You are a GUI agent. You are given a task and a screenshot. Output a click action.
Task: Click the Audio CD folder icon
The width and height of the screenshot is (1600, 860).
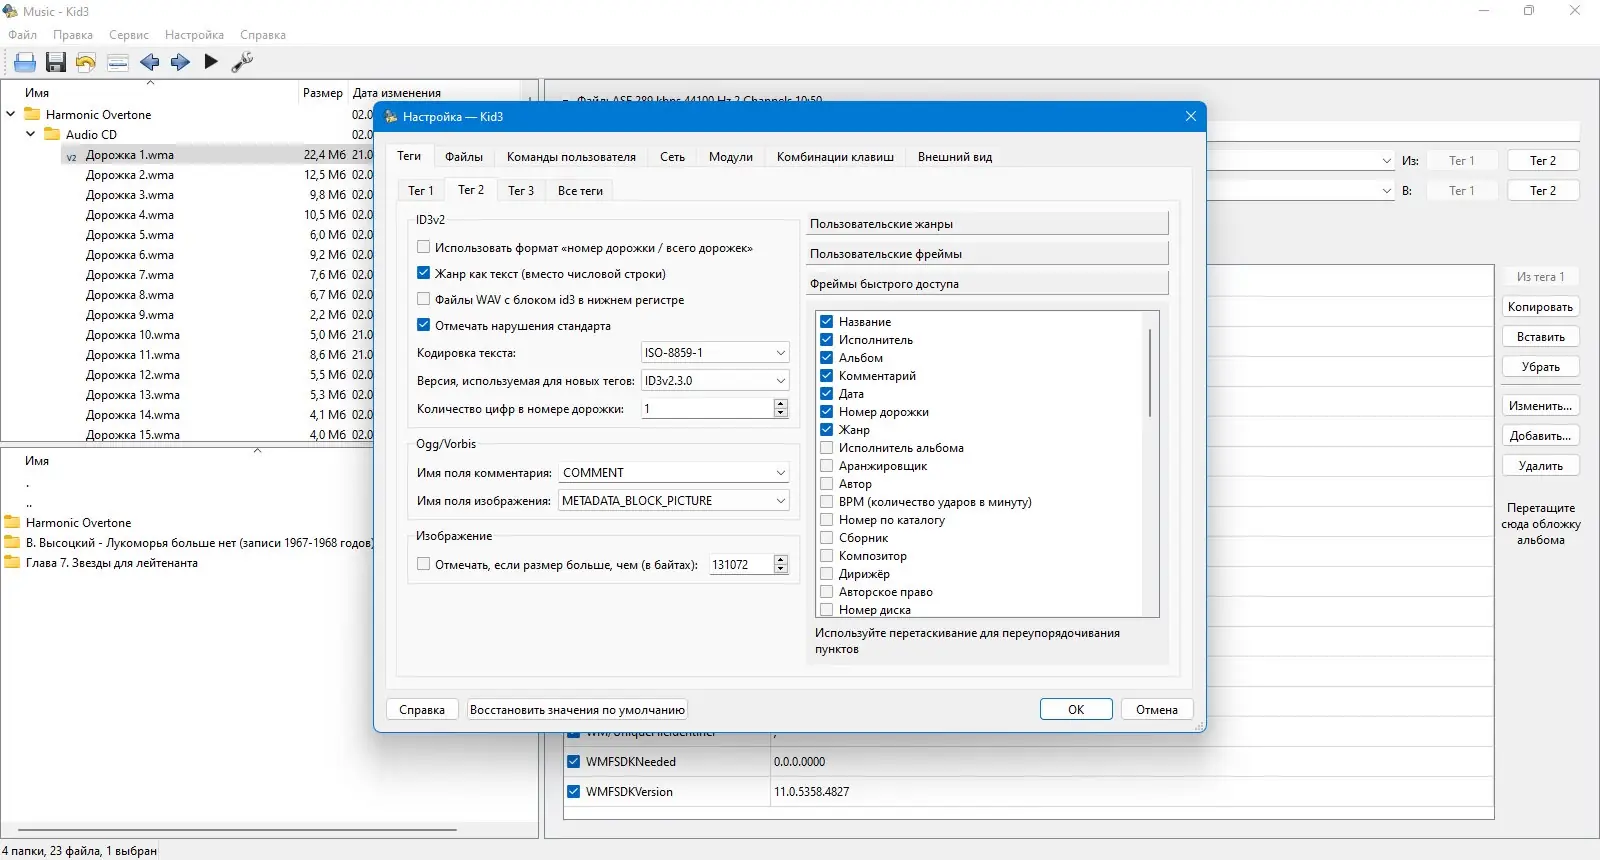(x=52, y=134)
